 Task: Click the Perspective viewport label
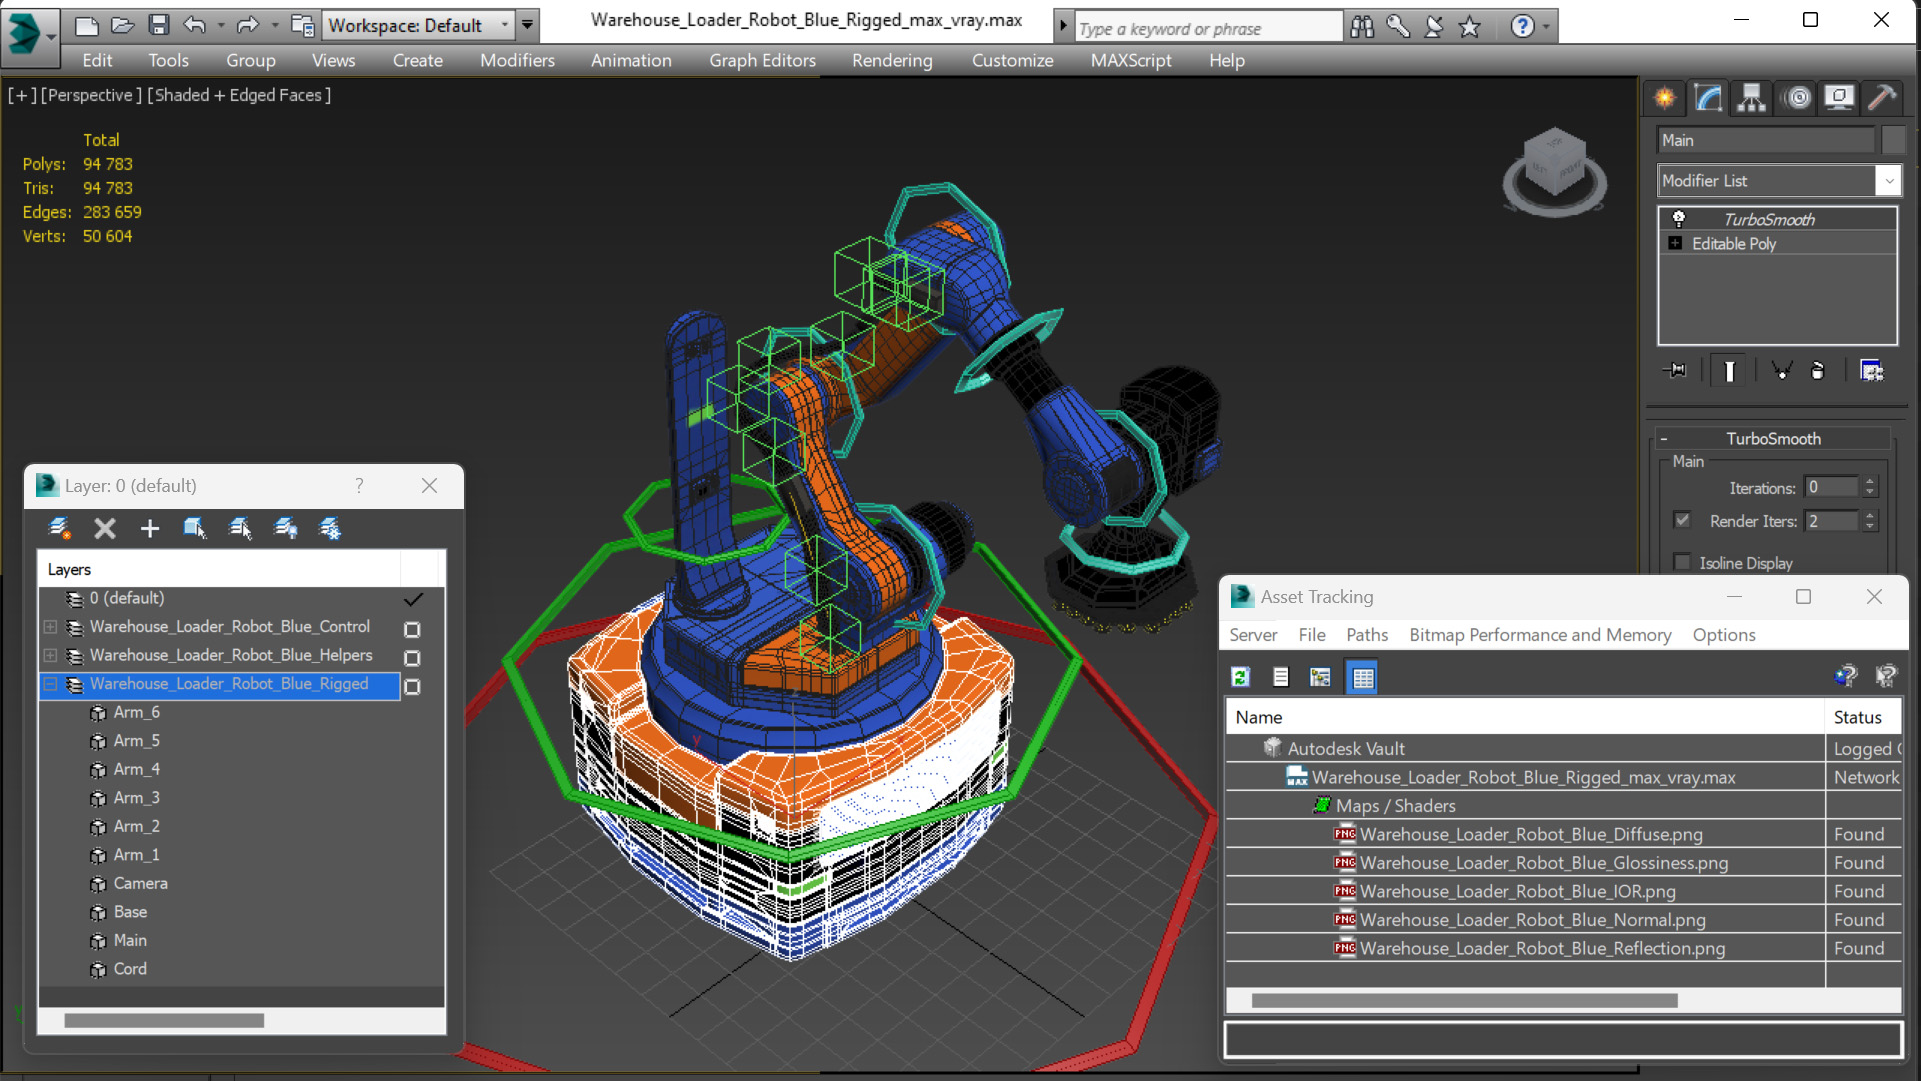(x=89, y=95)
